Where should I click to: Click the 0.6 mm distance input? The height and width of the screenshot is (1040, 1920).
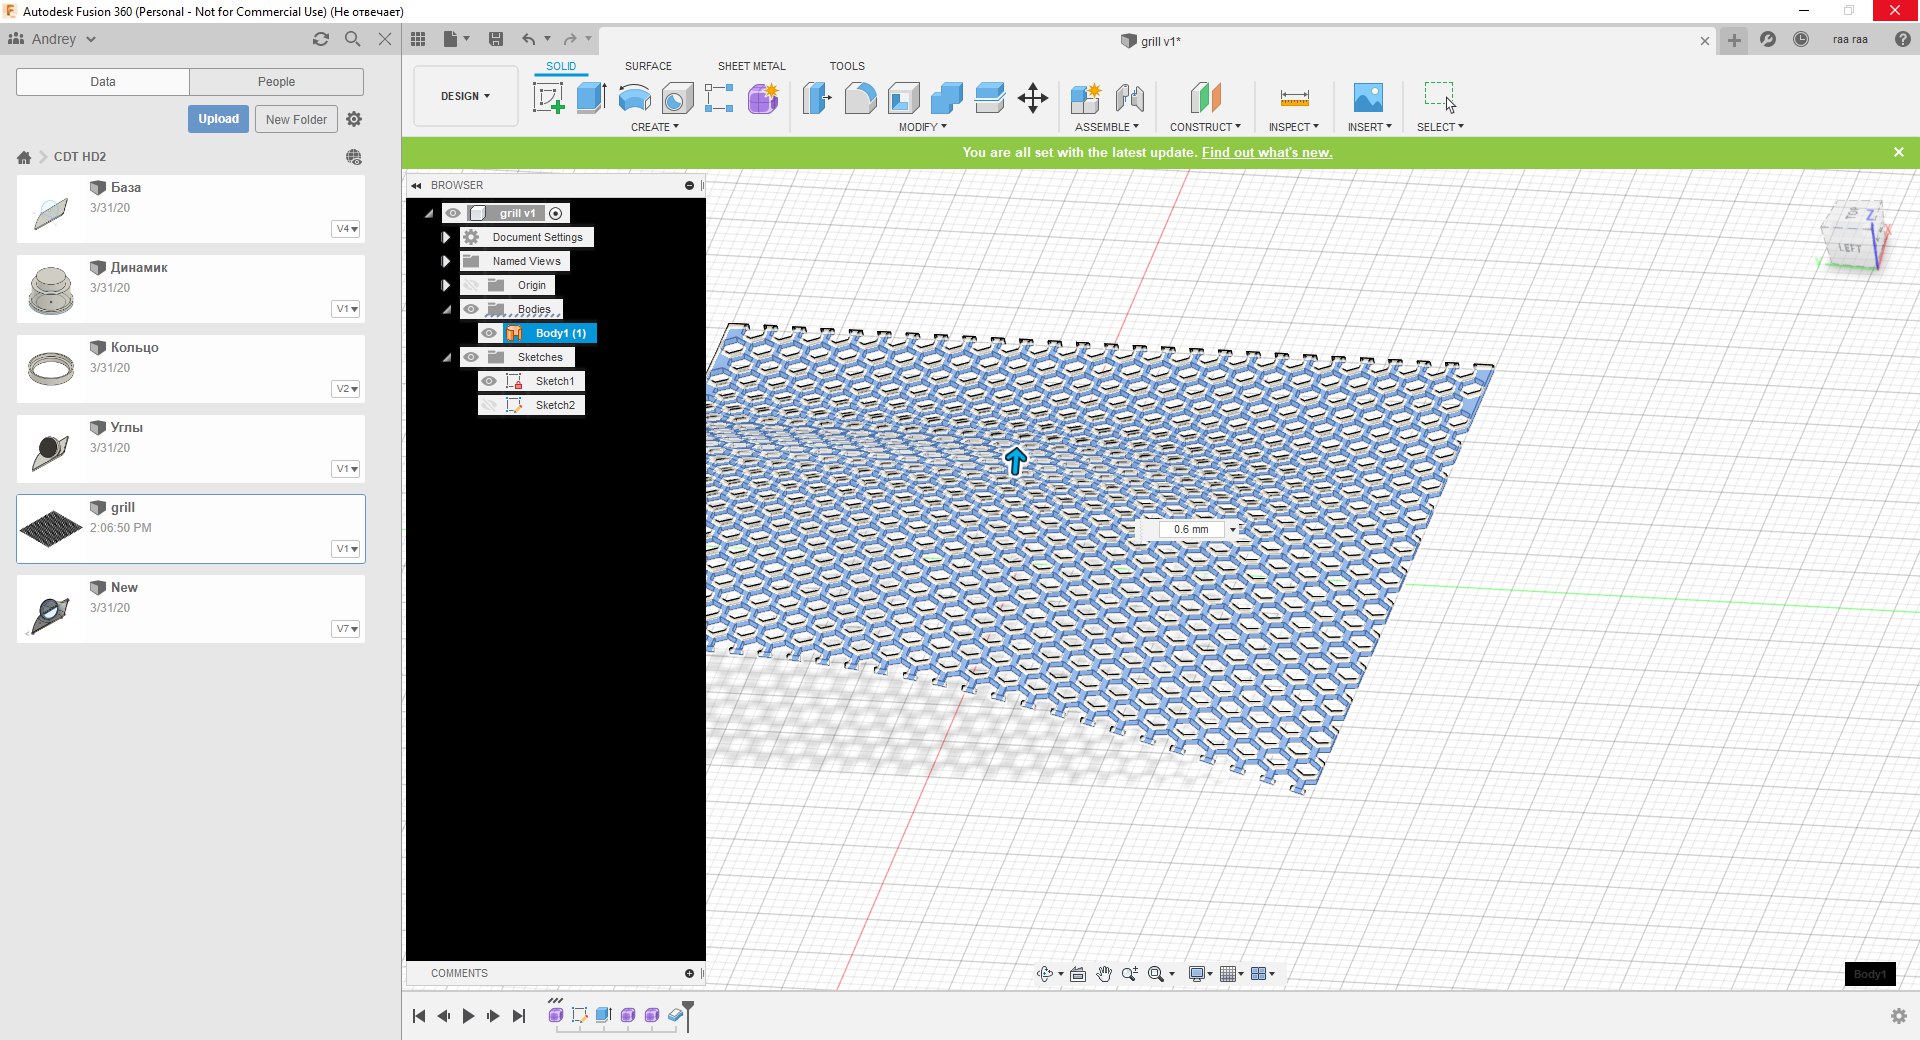coord(1190,529)
